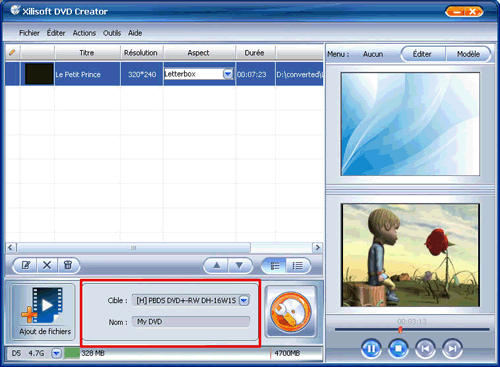The height and width of the screenshot is (367, 500).
Task: Click the left arrow of horizontal scrollbar
Action: 11,247
